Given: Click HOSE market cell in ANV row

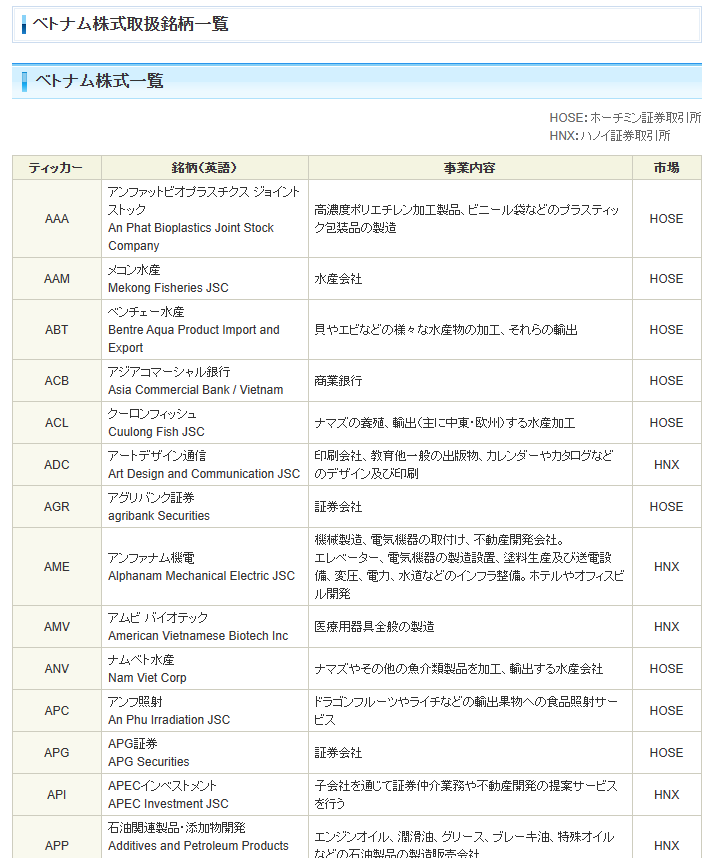Looking at the screenshot, I should [666, 669].
